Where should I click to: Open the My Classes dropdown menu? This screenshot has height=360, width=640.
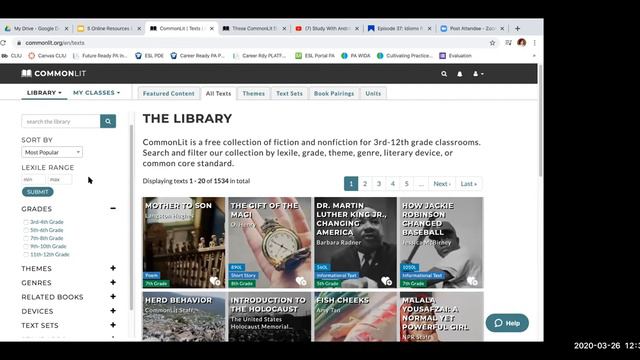coord(96,93)
